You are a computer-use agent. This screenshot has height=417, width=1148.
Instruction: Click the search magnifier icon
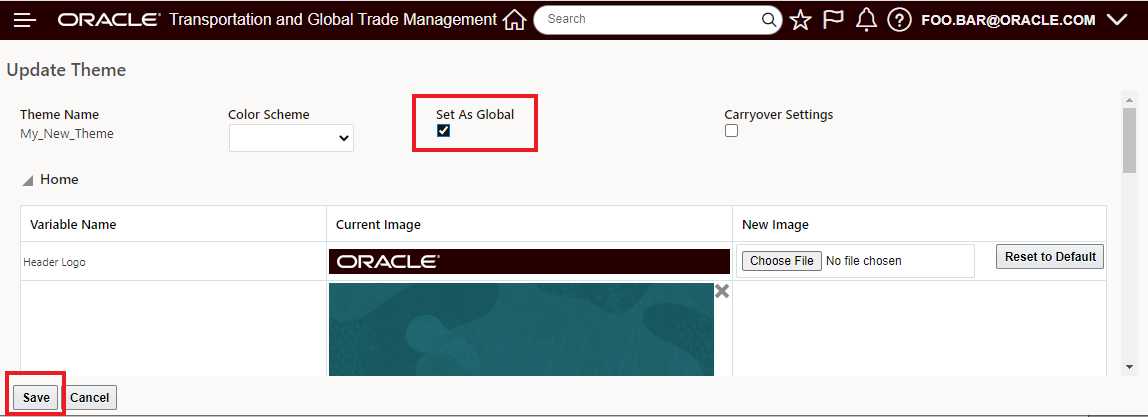point(769,20)
